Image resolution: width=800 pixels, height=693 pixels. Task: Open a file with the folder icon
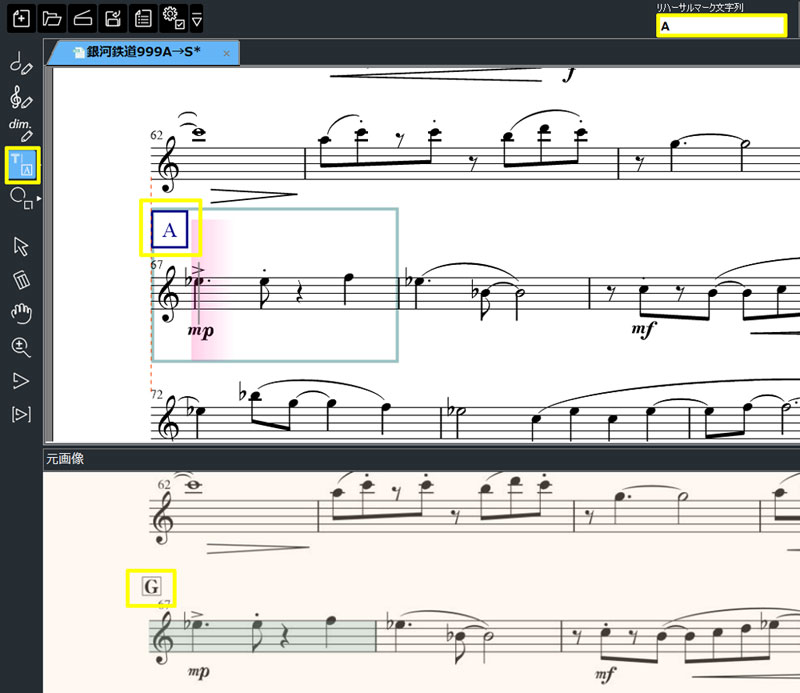click(x=52, y=19)
